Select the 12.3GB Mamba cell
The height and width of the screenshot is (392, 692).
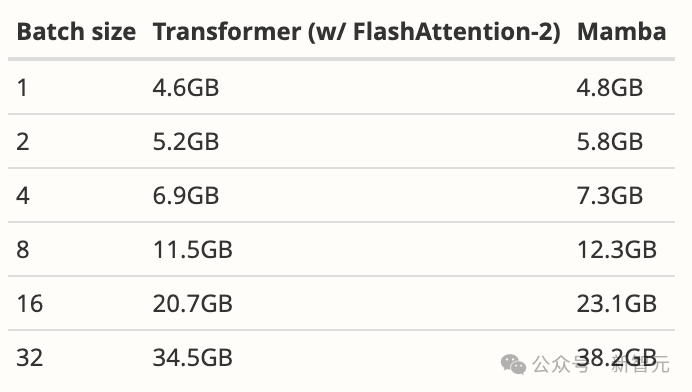(617, 250)
